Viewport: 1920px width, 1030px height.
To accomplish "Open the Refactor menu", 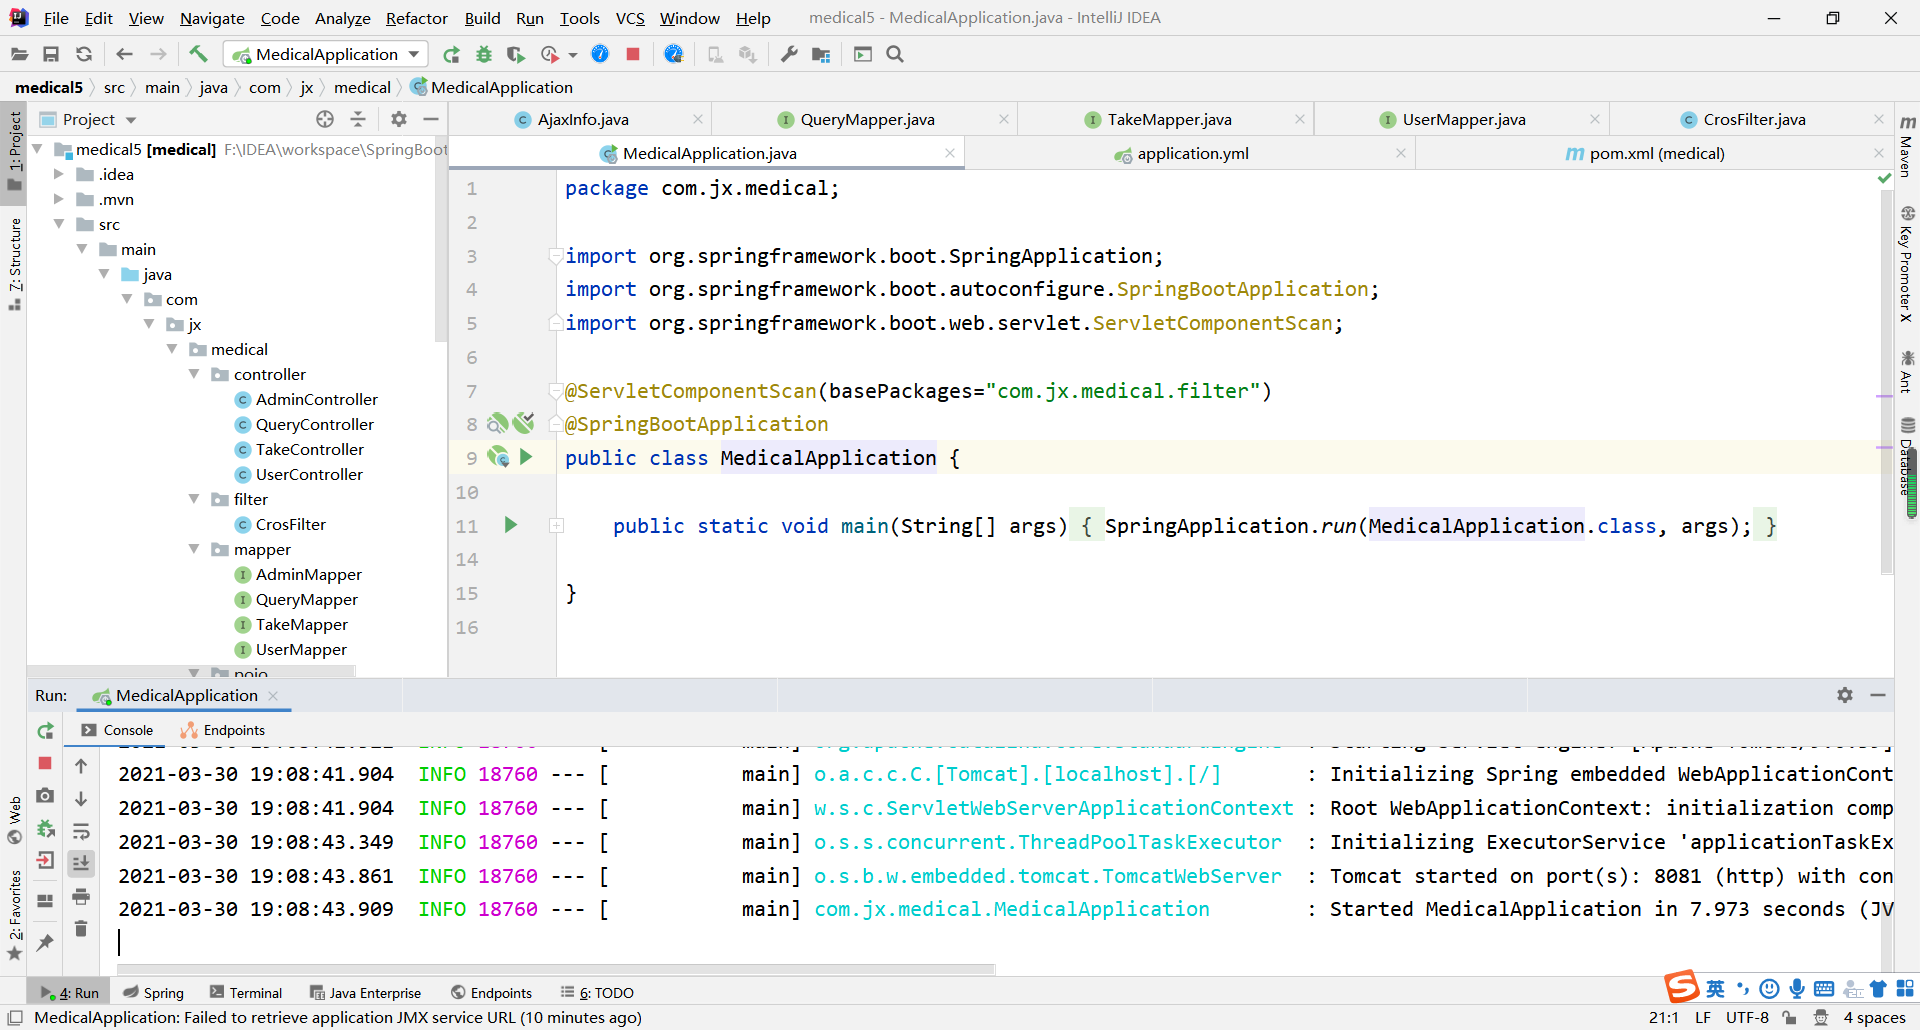I will (416, 18).
